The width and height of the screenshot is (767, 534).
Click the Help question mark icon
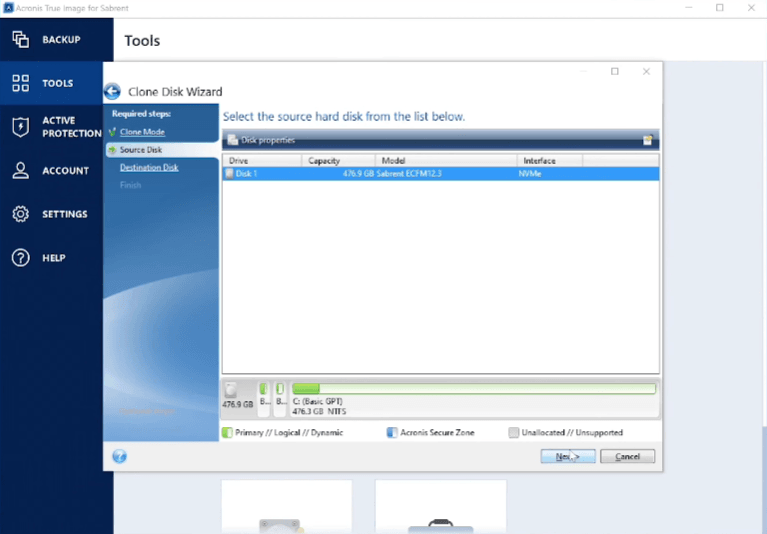[21, 258]
